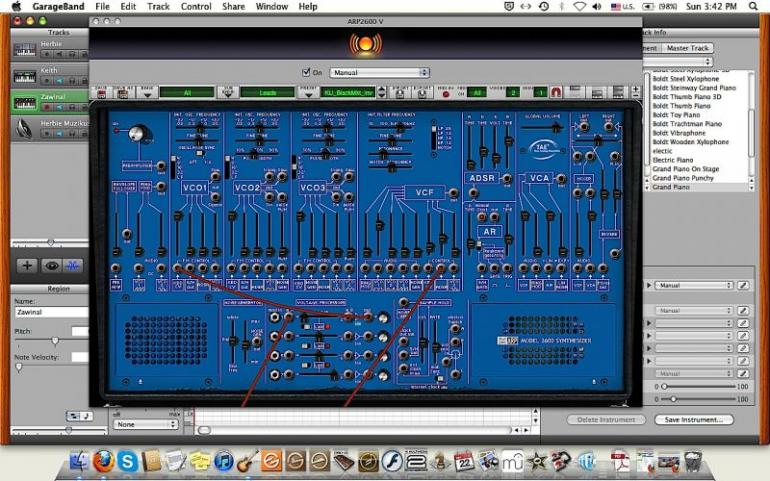
Task: Mute the Zawinul track
Action: click(59, 107)
